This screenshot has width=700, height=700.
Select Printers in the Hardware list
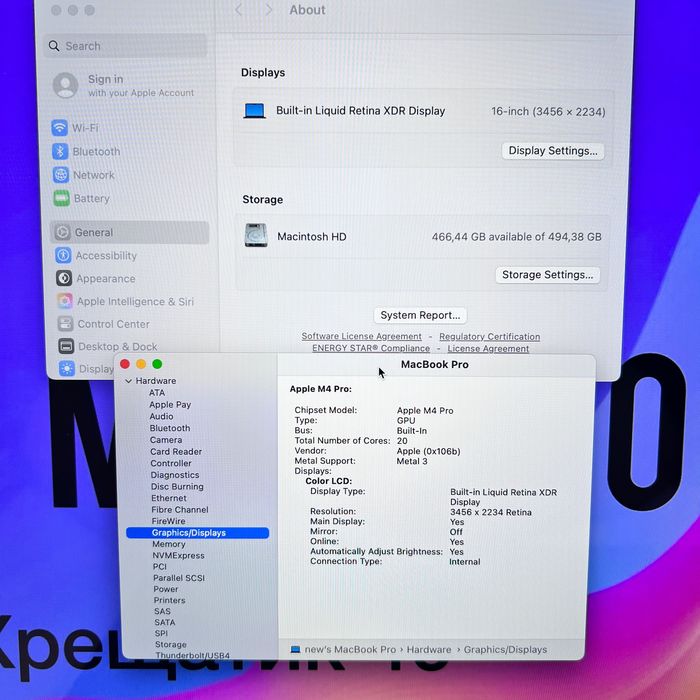[170, 600]
